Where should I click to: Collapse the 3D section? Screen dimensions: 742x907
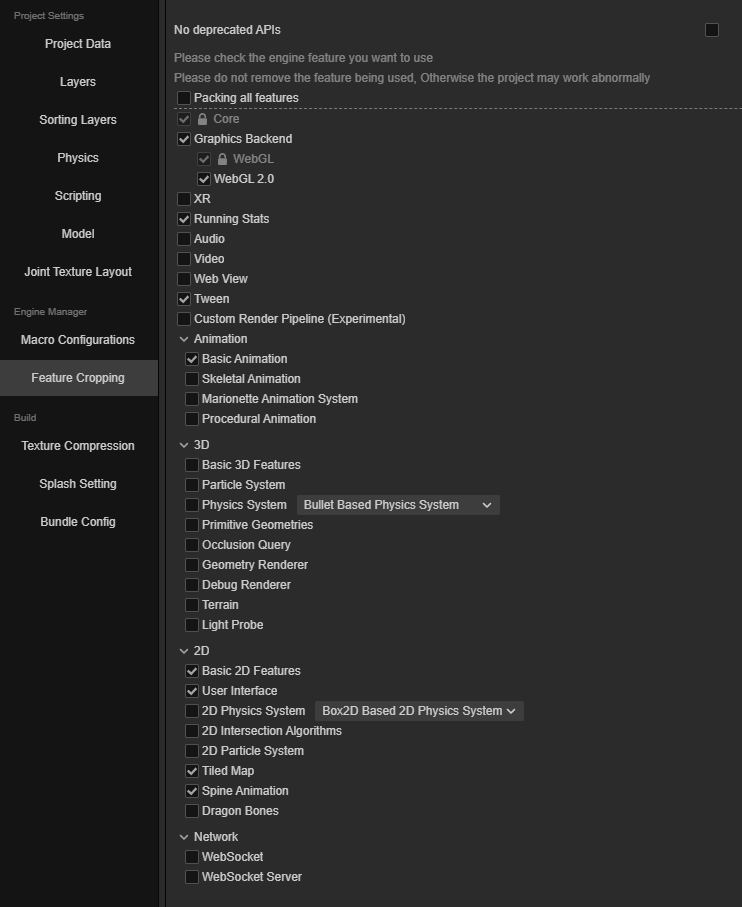point(183,444)
